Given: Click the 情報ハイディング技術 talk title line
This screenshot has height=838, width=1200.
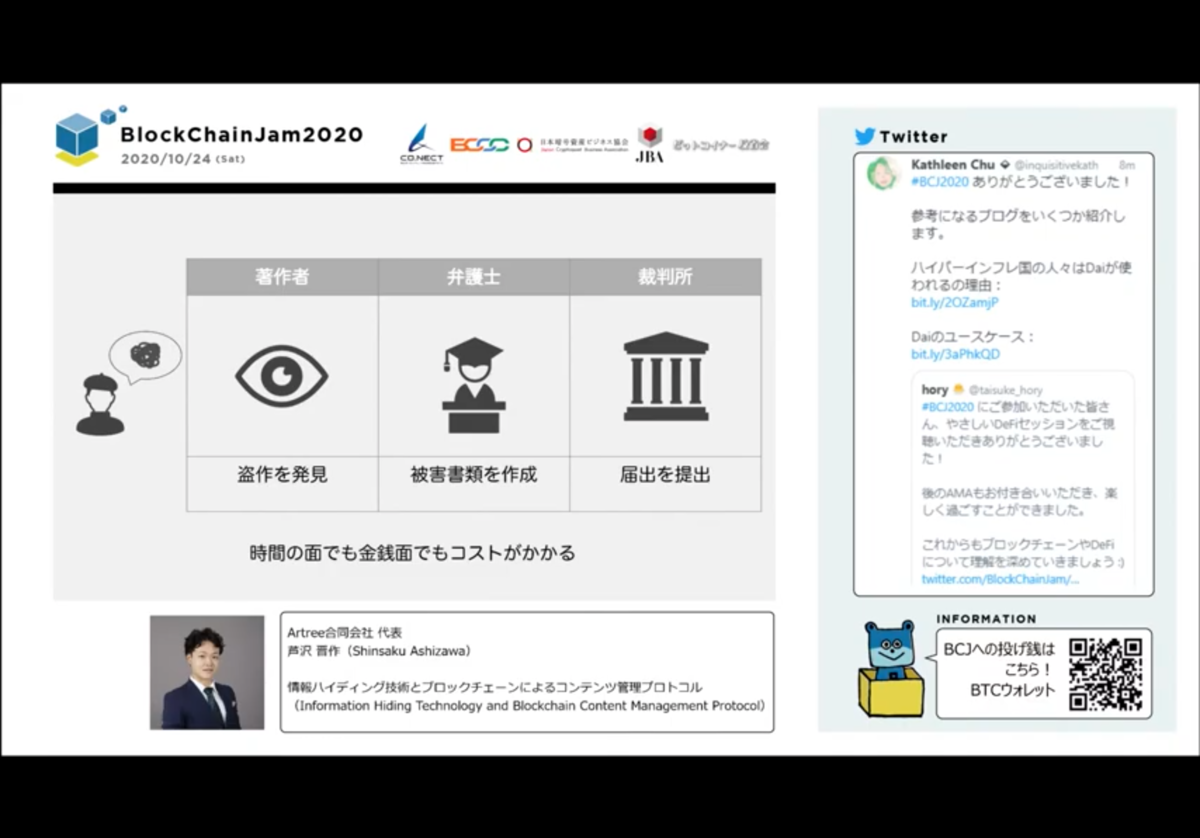Looking at the screenshot, I should point(495,687).
